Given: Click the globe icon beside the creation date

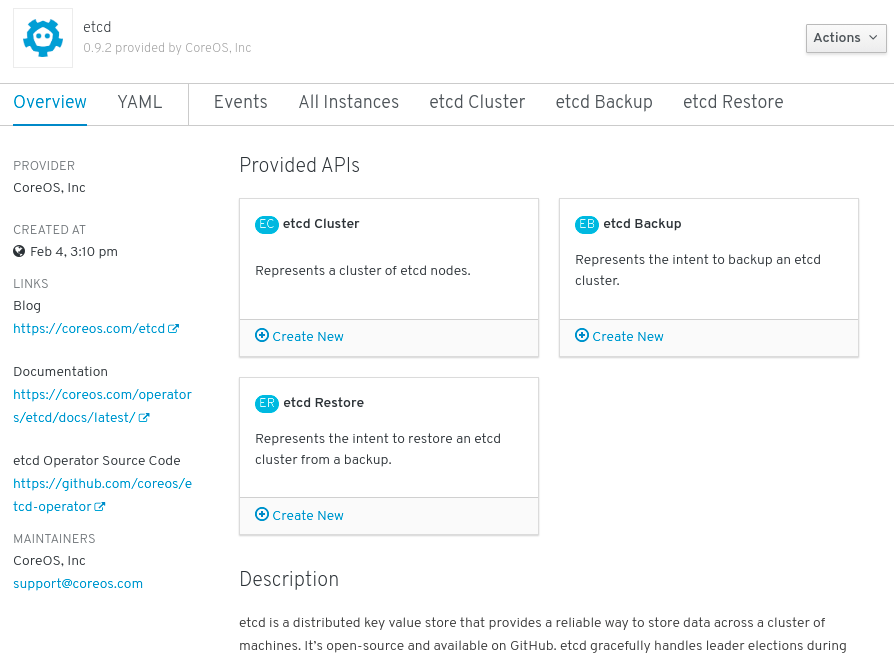Looking at the screenshot, I should click(x=19, y=252).
